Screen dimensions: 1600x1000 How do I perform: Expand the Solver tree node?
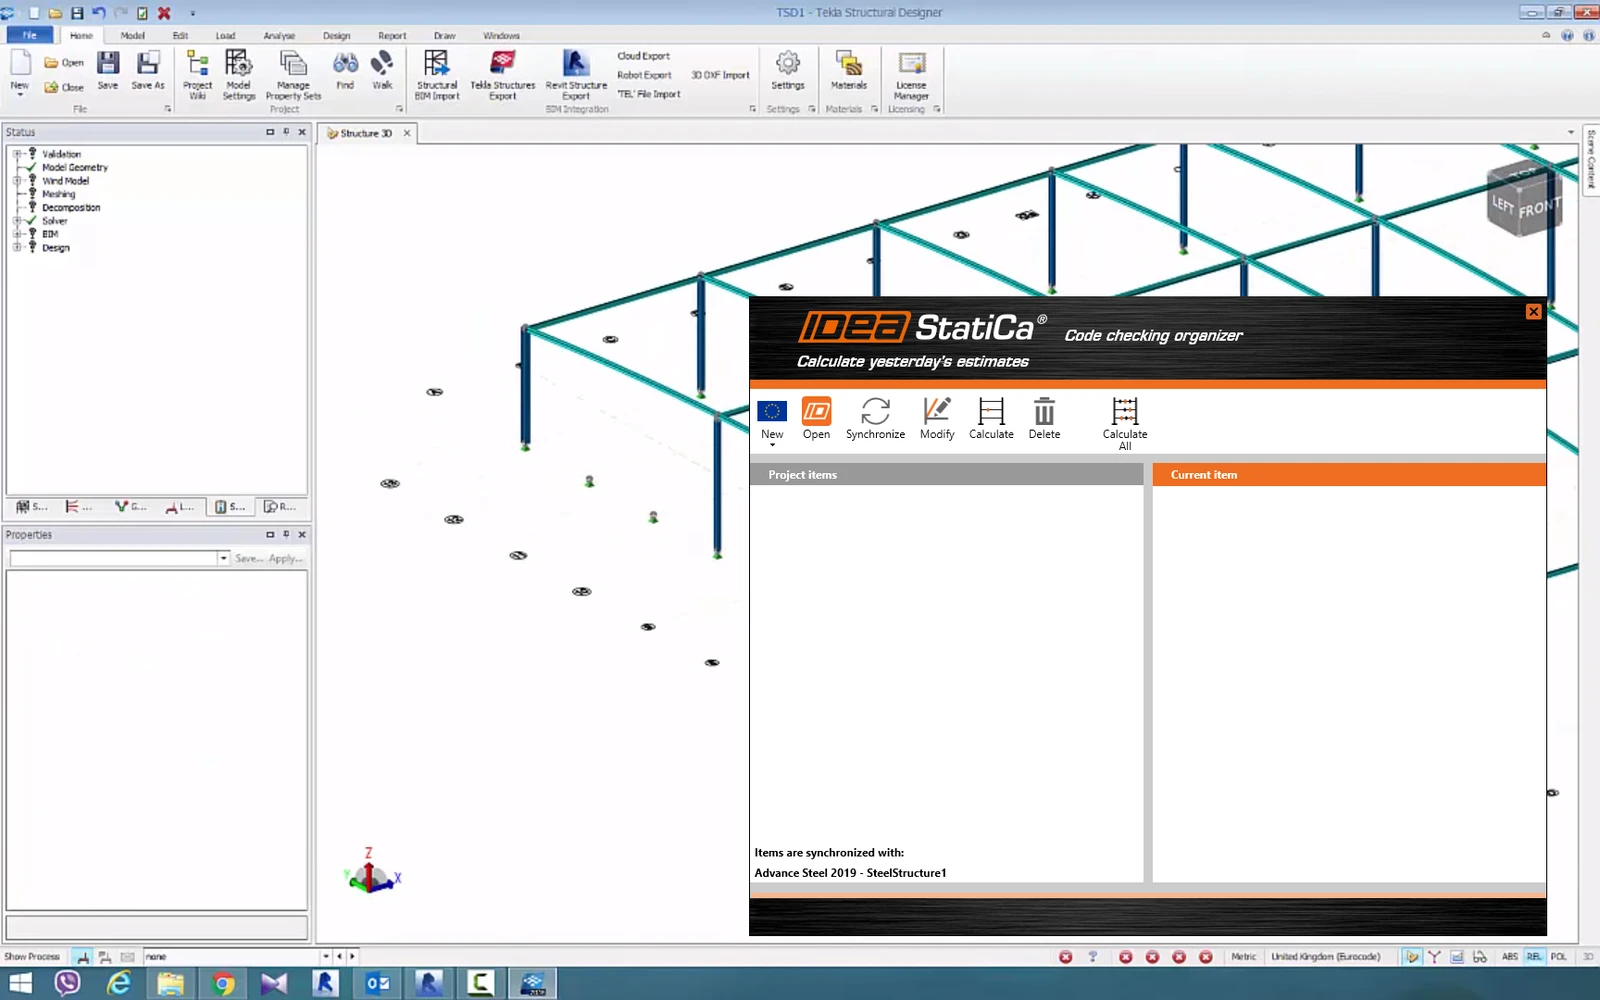click(17, 221)
